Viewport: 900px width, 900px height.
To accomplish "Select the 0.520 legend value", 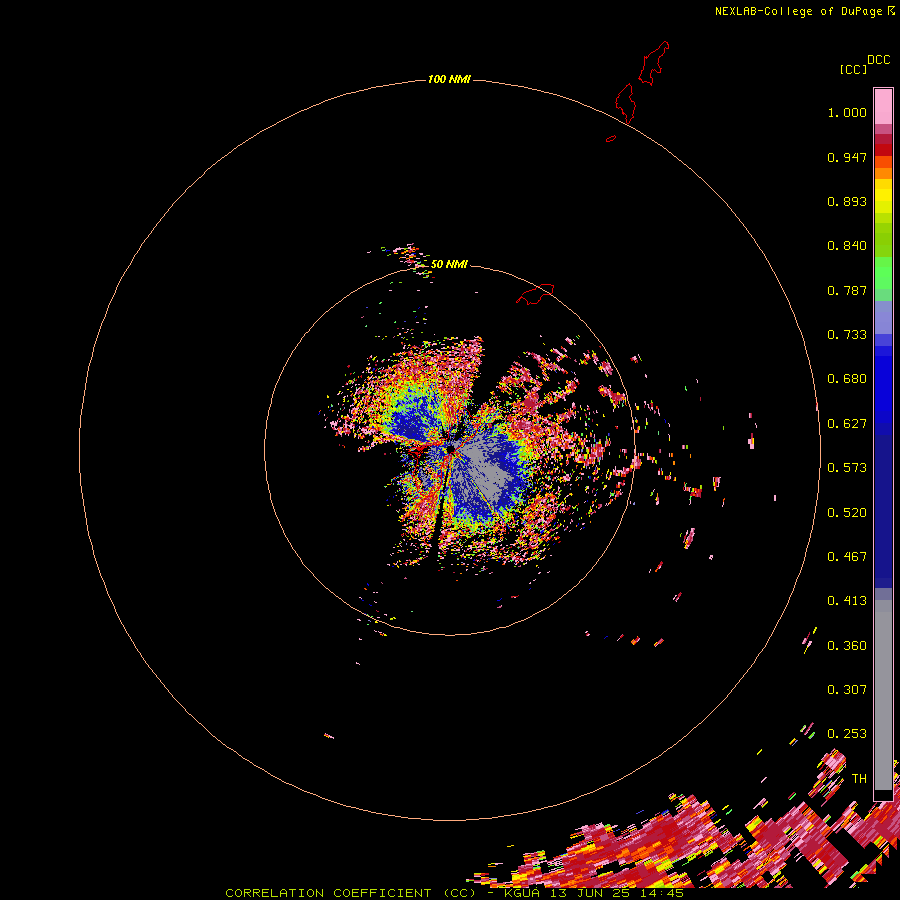I will [x=847, y=513].
